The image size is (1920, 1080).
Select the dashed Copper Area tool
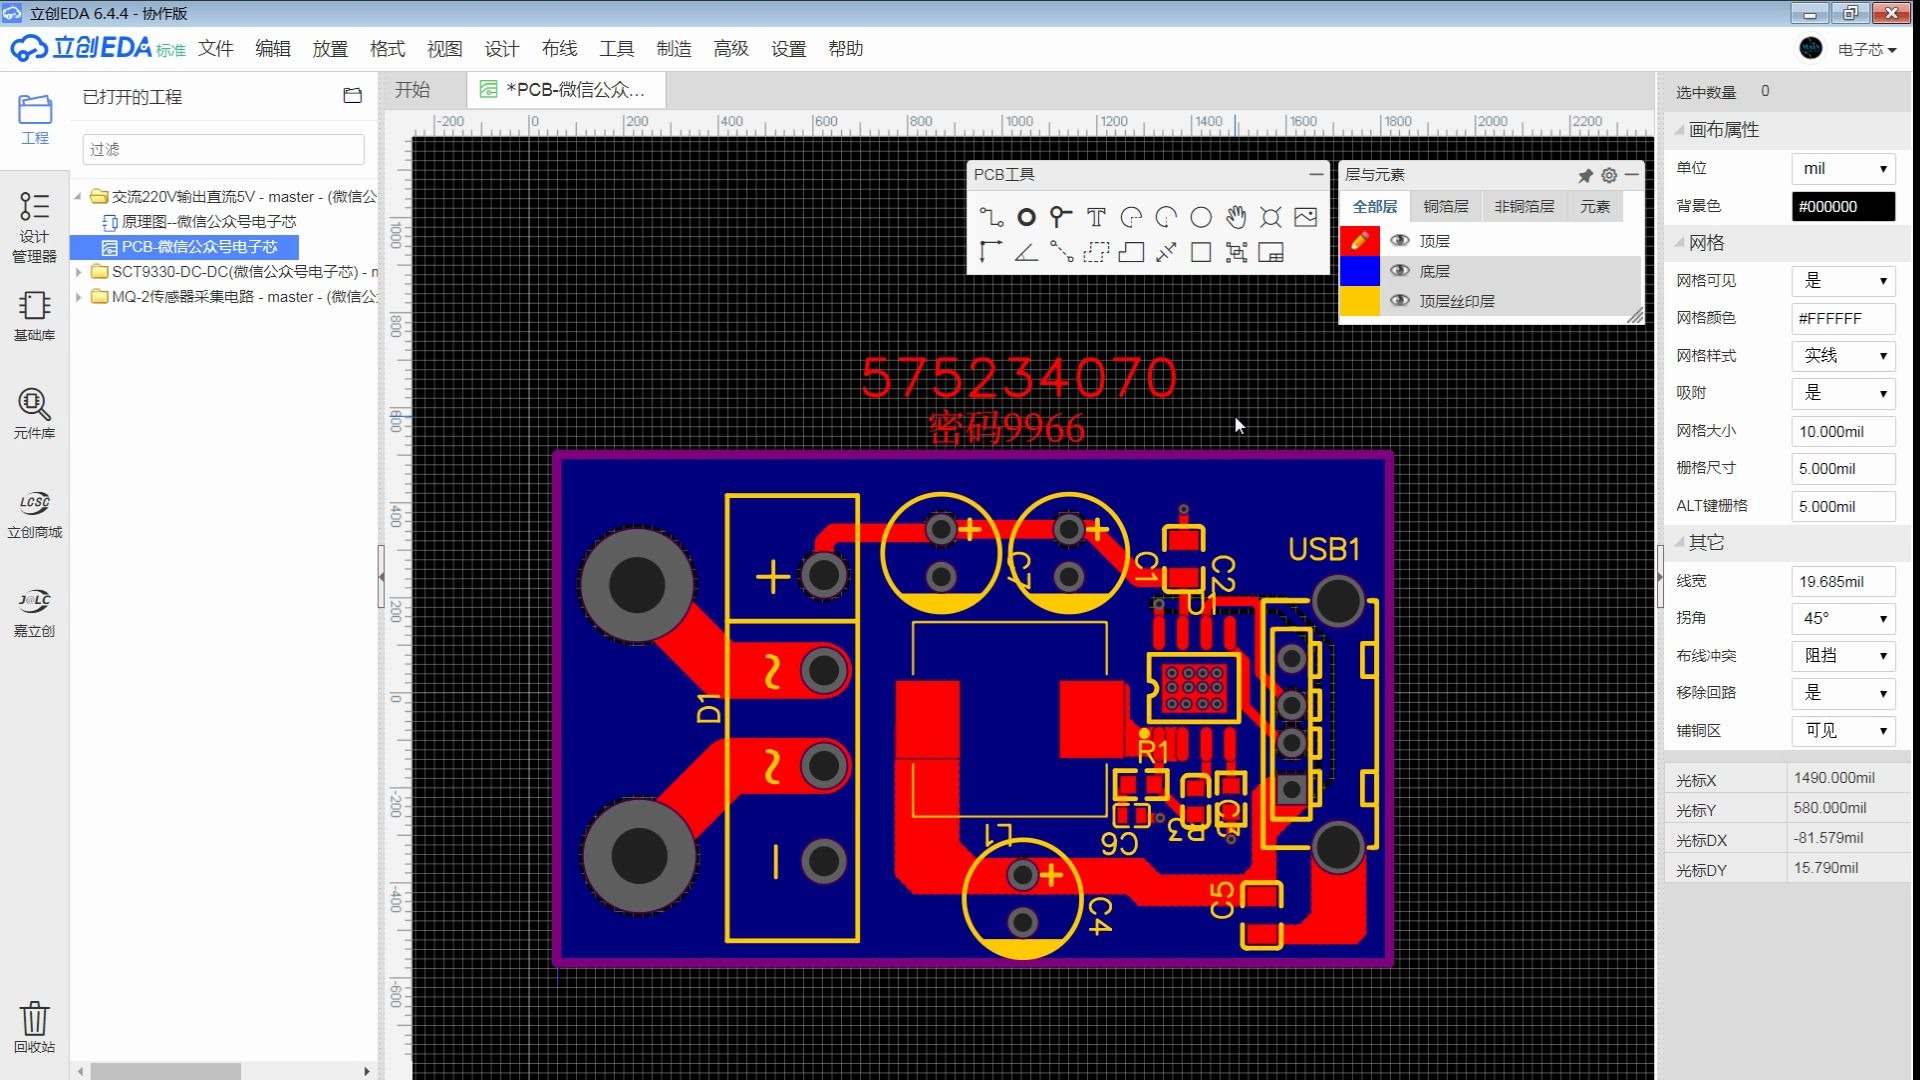coord(1096,252)
